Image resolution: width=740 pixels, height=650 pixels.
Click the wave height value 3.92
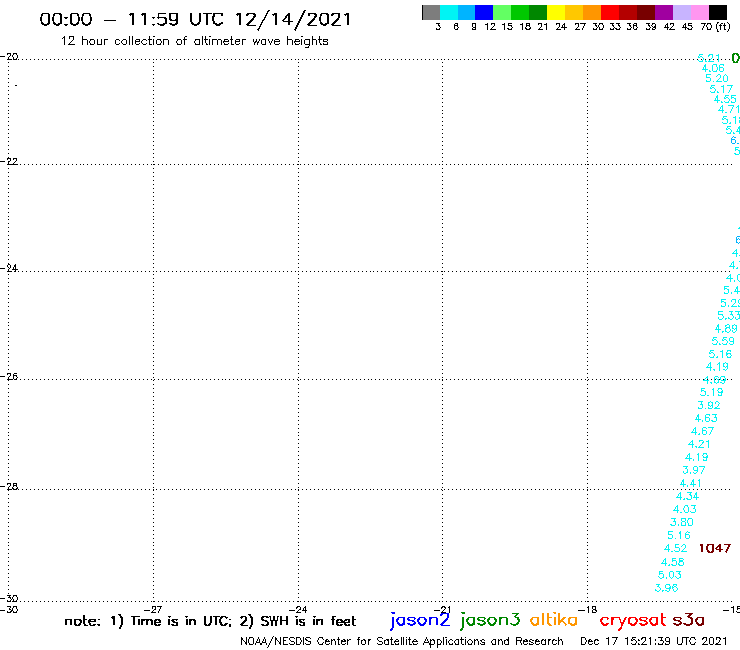tap(709, 405)
